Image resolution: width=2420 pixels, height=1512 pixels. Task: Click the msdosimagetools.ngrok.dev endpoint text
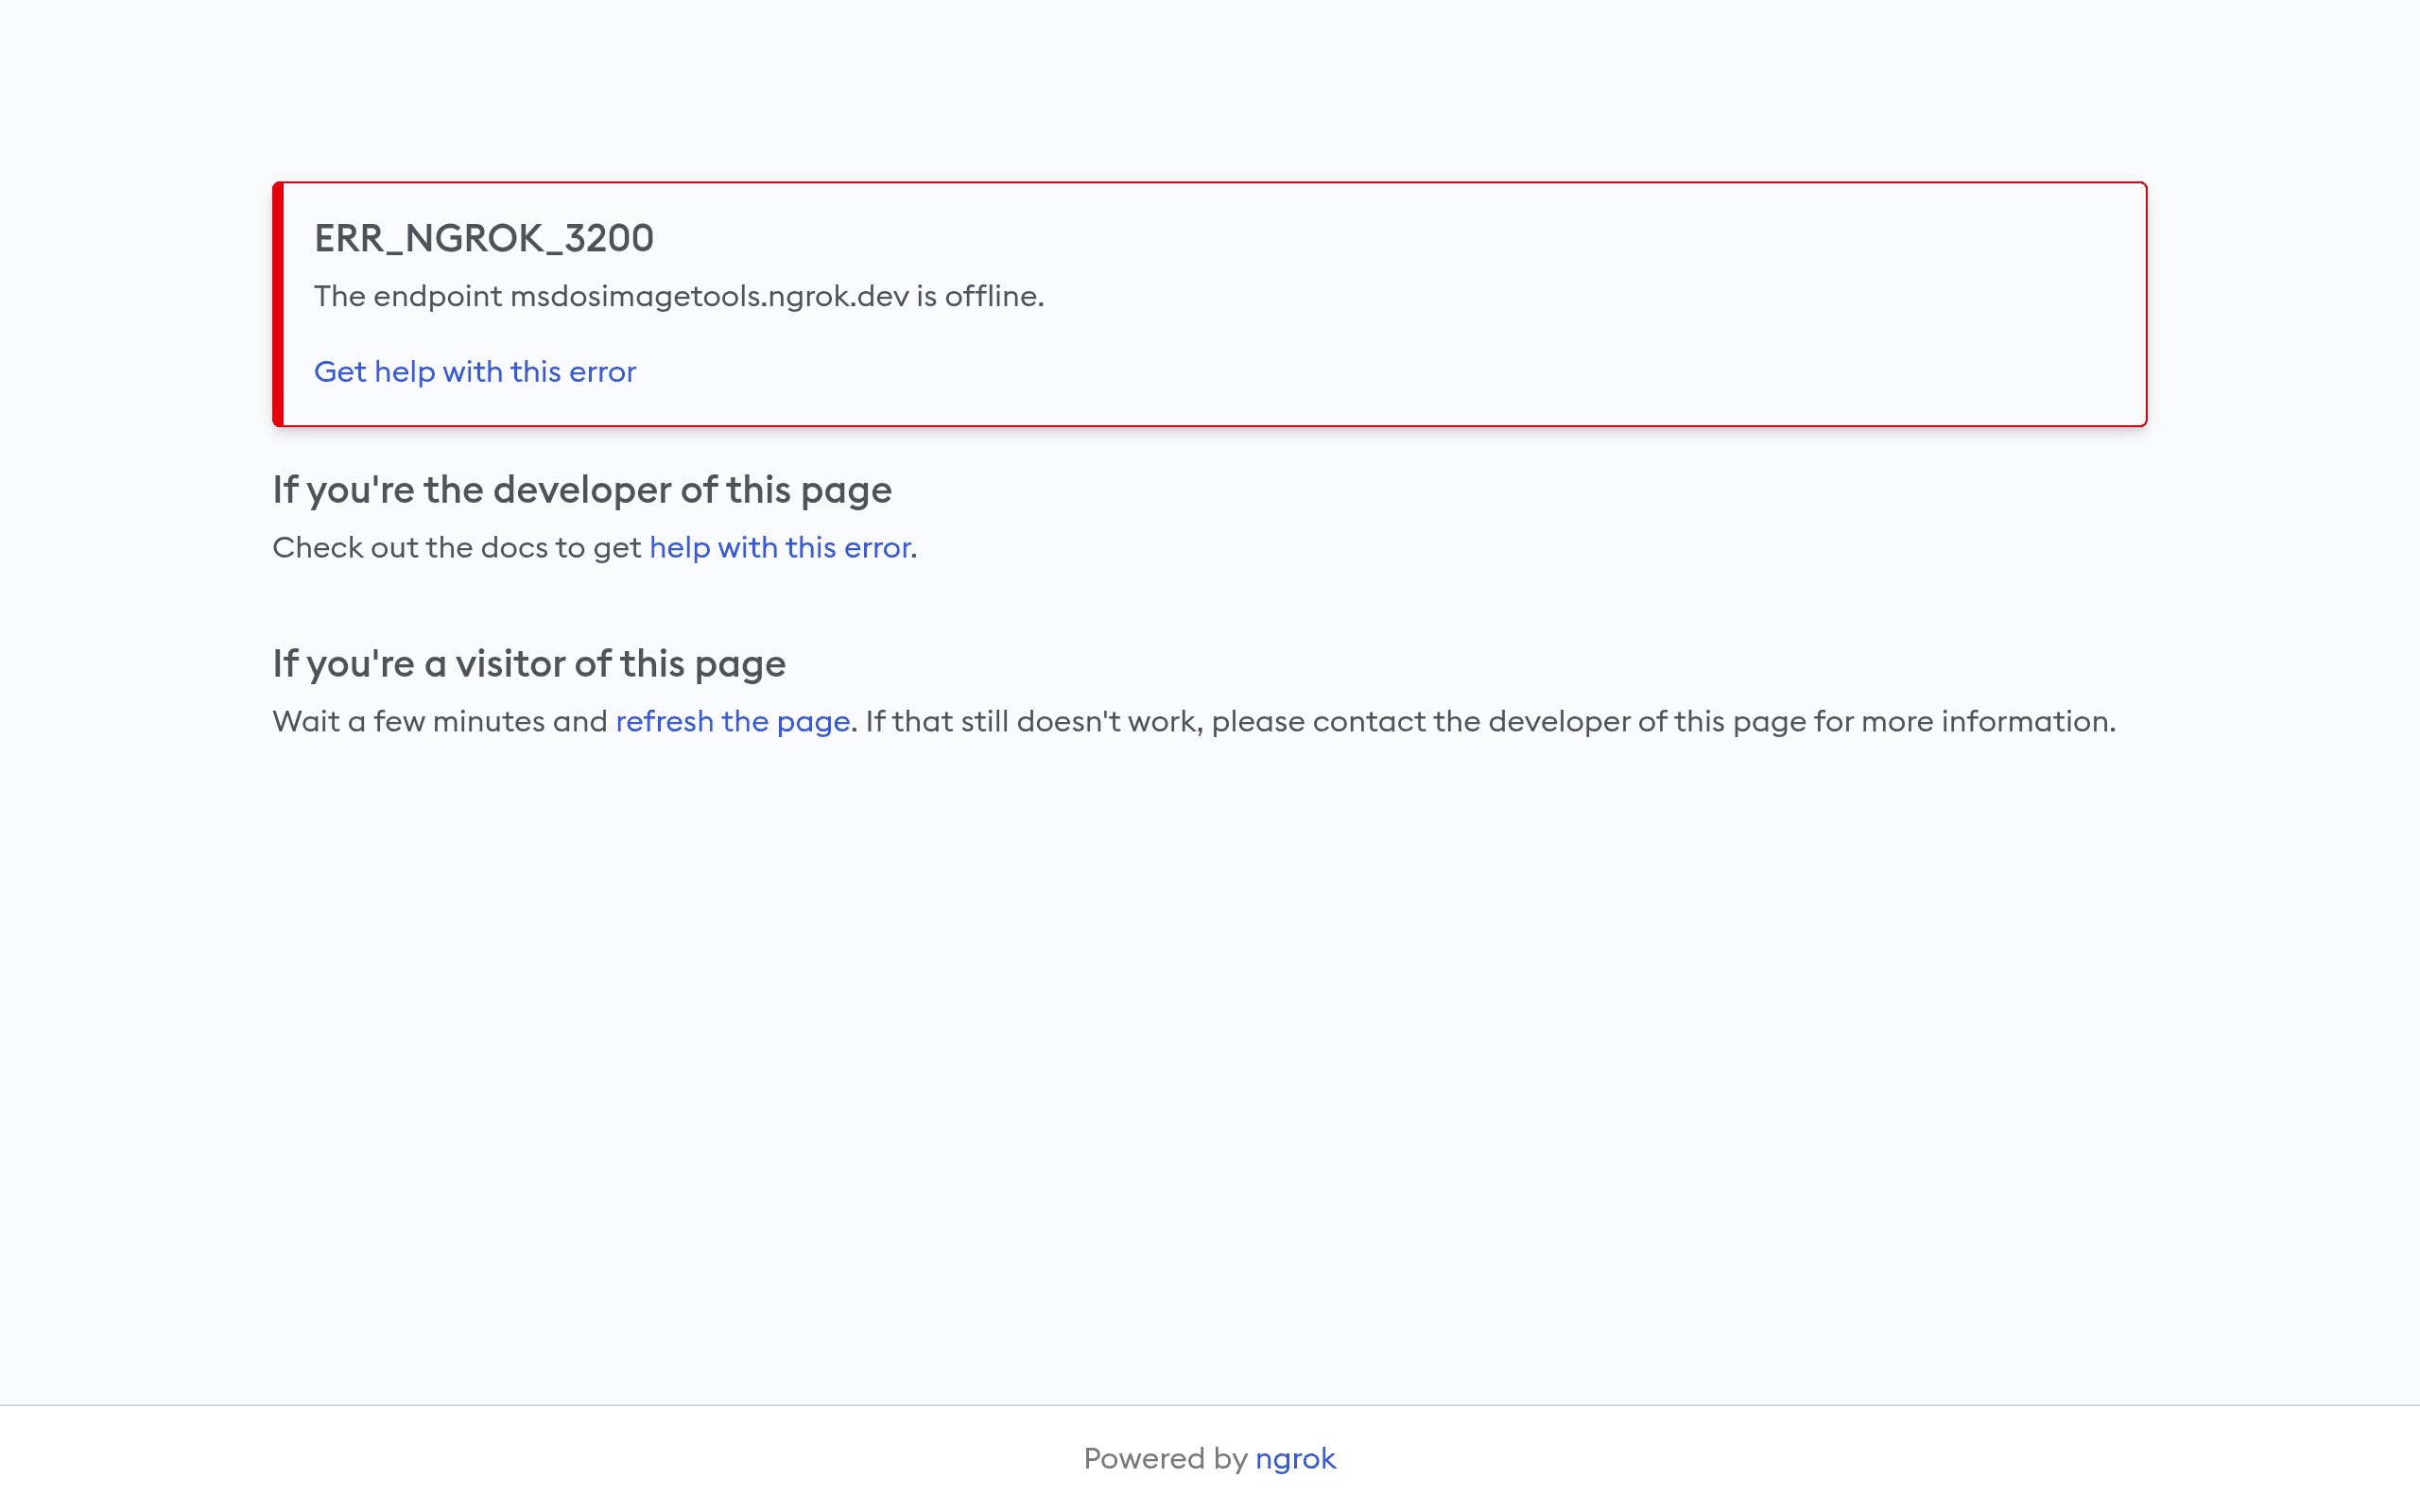coord(710,297)
